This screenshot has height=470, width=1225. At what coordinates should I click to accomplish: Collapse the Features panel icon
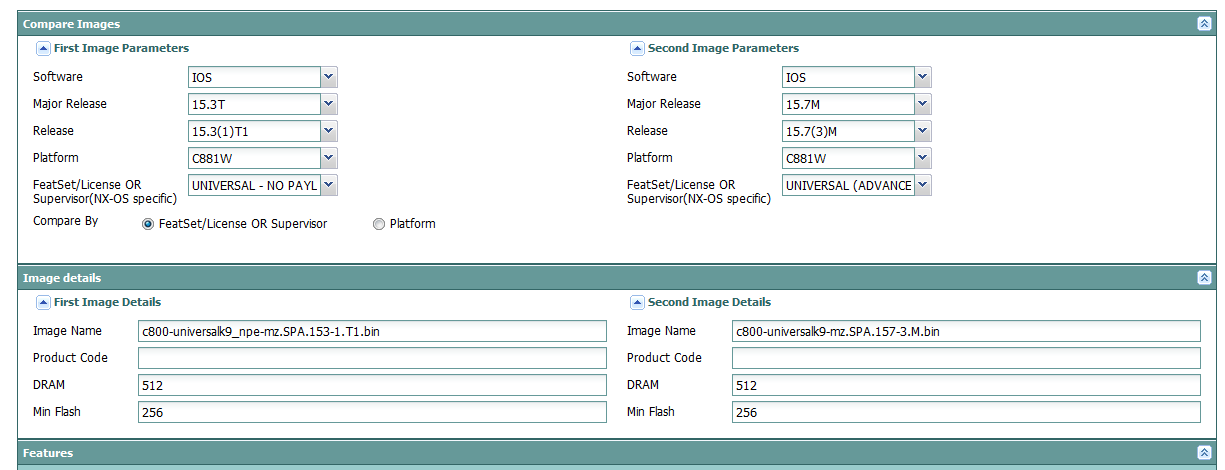(x=1204, y=453)
